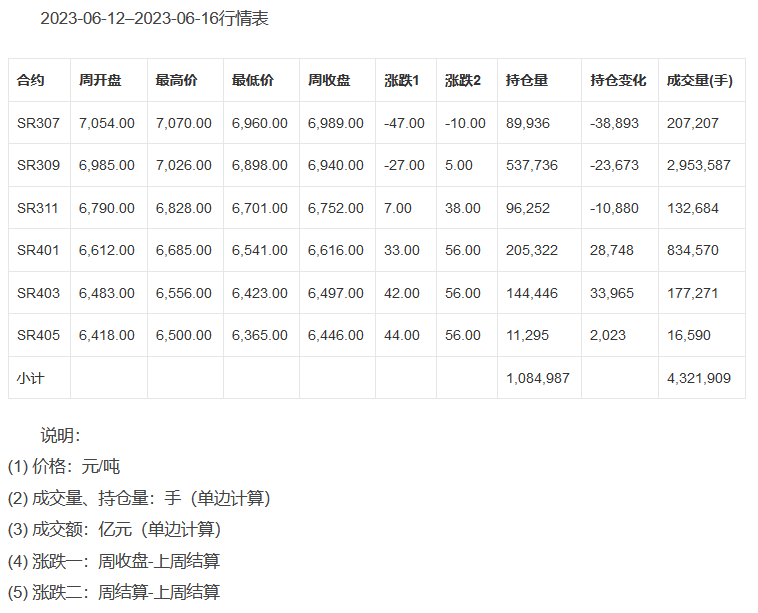Click the subtotal open interest 1,084,987
The width and height of the screenshot is (758, 613).
[538, 378]
